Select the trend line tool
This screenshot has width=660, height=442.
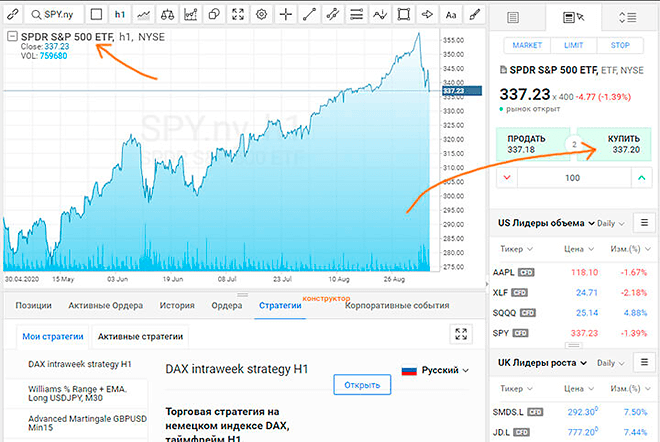pyautogui.click(x=309, y=15)
